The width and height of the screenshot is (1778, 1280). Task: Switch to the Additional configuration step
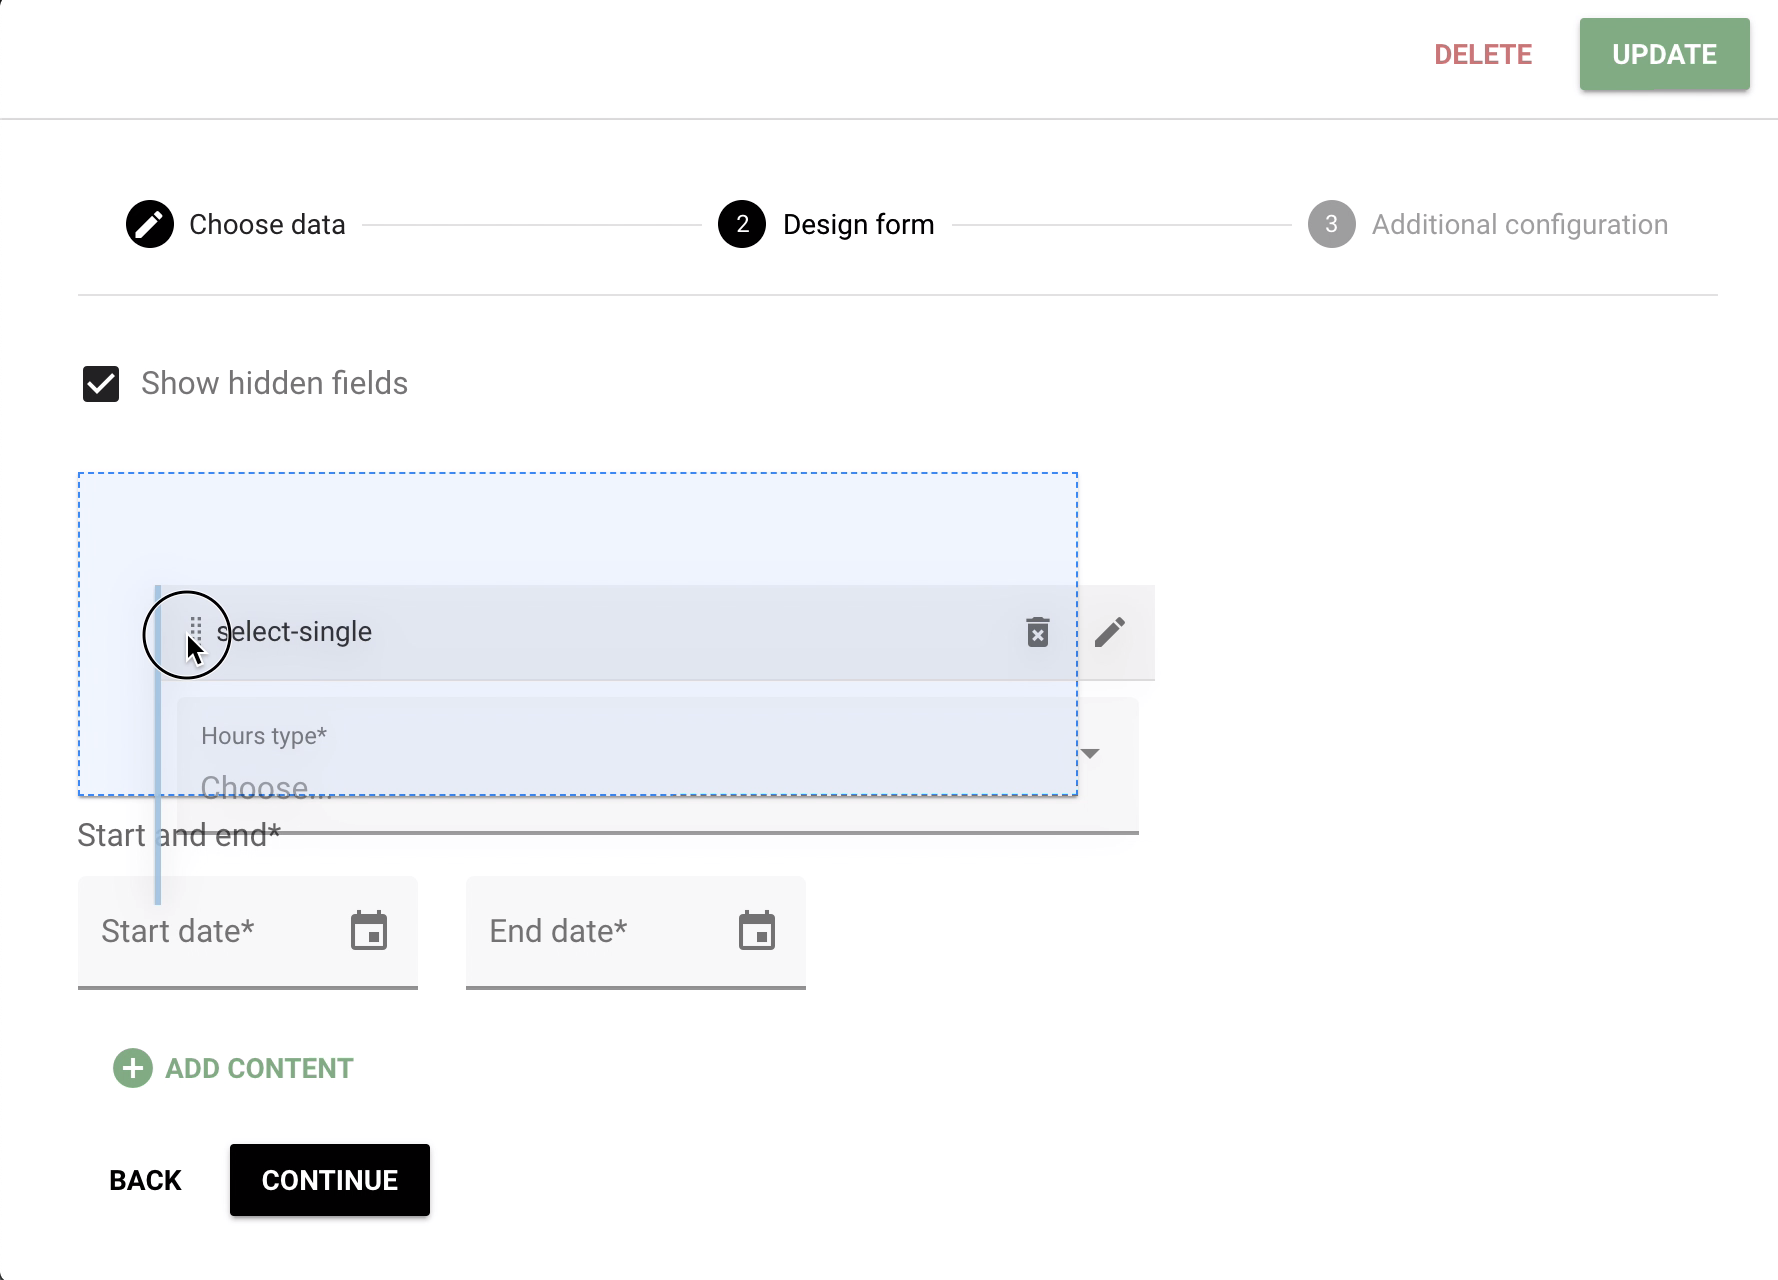coord(1519,223)
